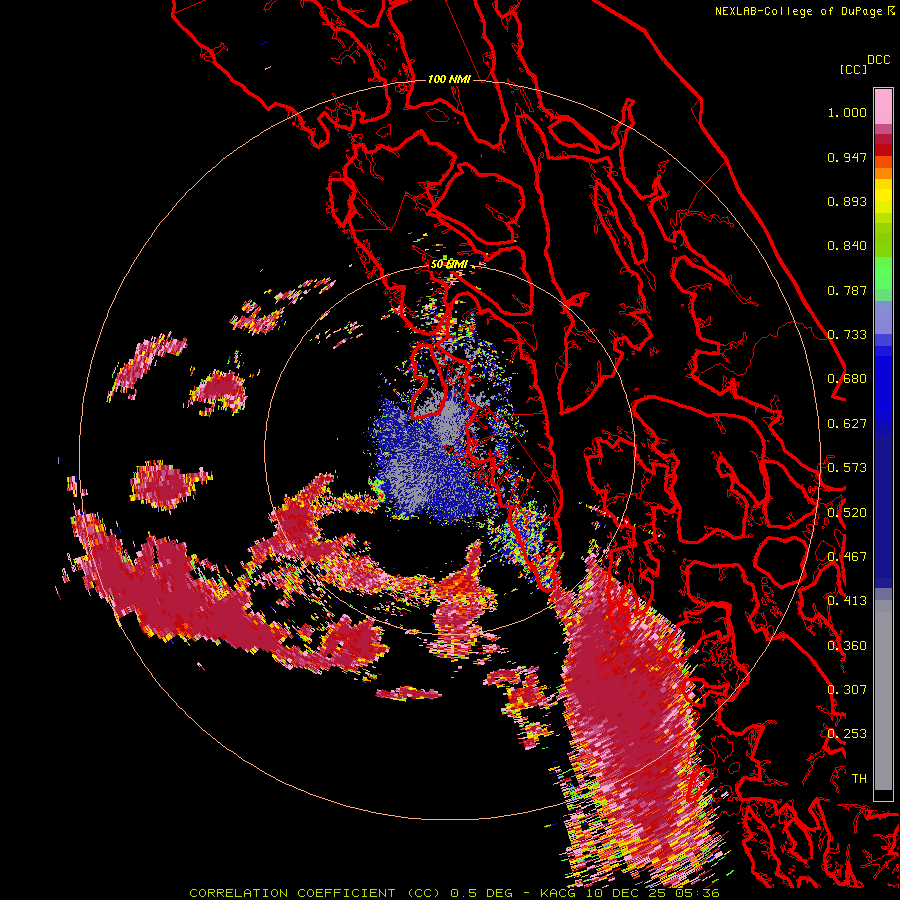This screenshot has height=900, width=900.
Task: Click the [CC] legend unit label
Action: [x=854, y=69]
